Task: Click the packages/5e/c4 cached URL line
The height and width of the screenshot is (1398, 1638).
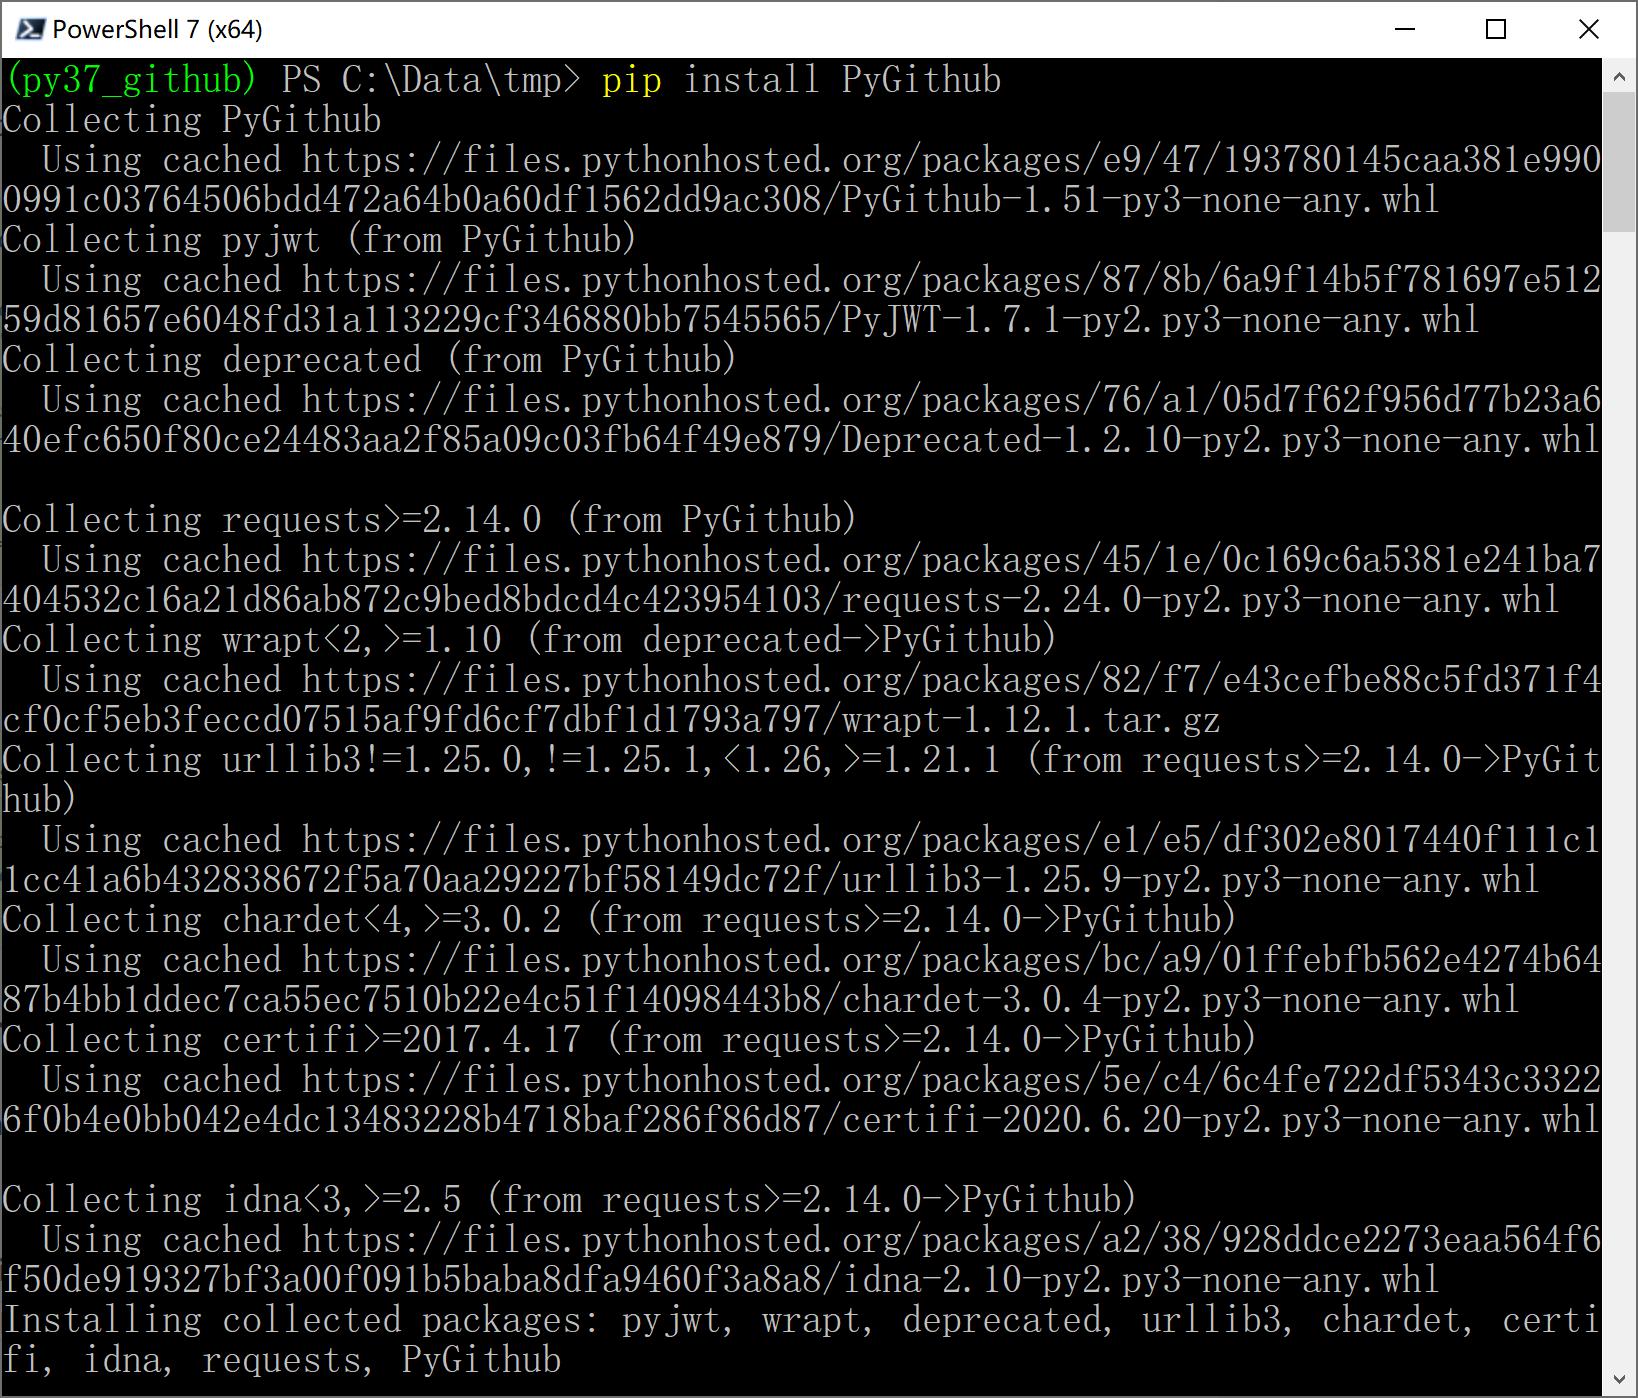Action: pyautogui.click(x=820, y=1080)
